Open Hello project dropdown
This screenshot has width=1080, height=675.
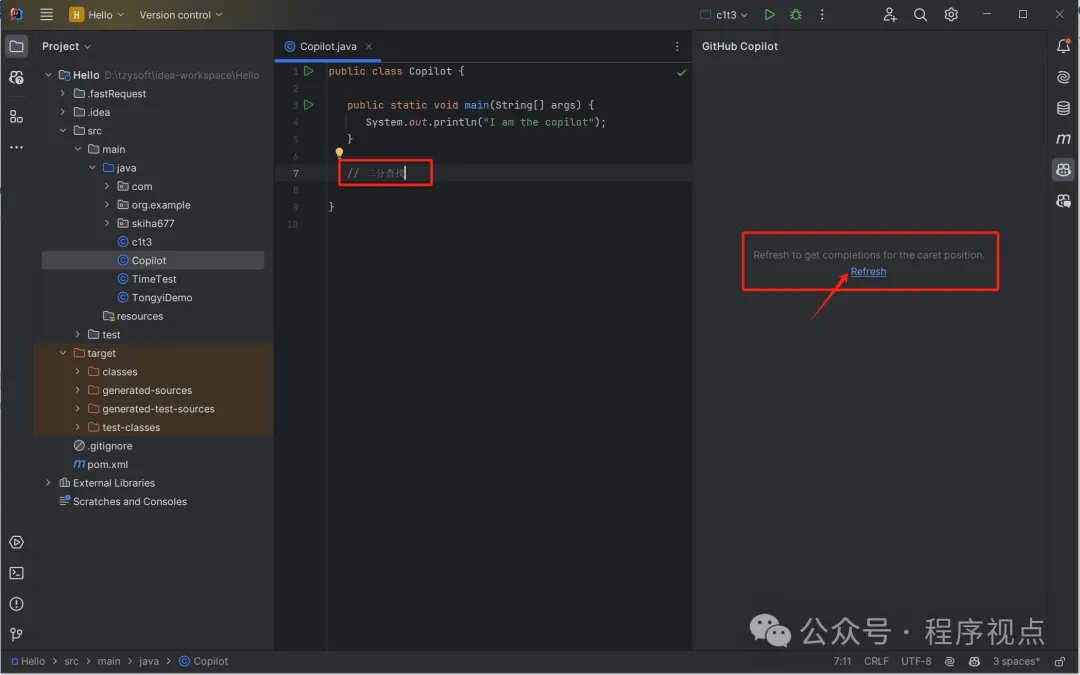(x=97, y=14)
